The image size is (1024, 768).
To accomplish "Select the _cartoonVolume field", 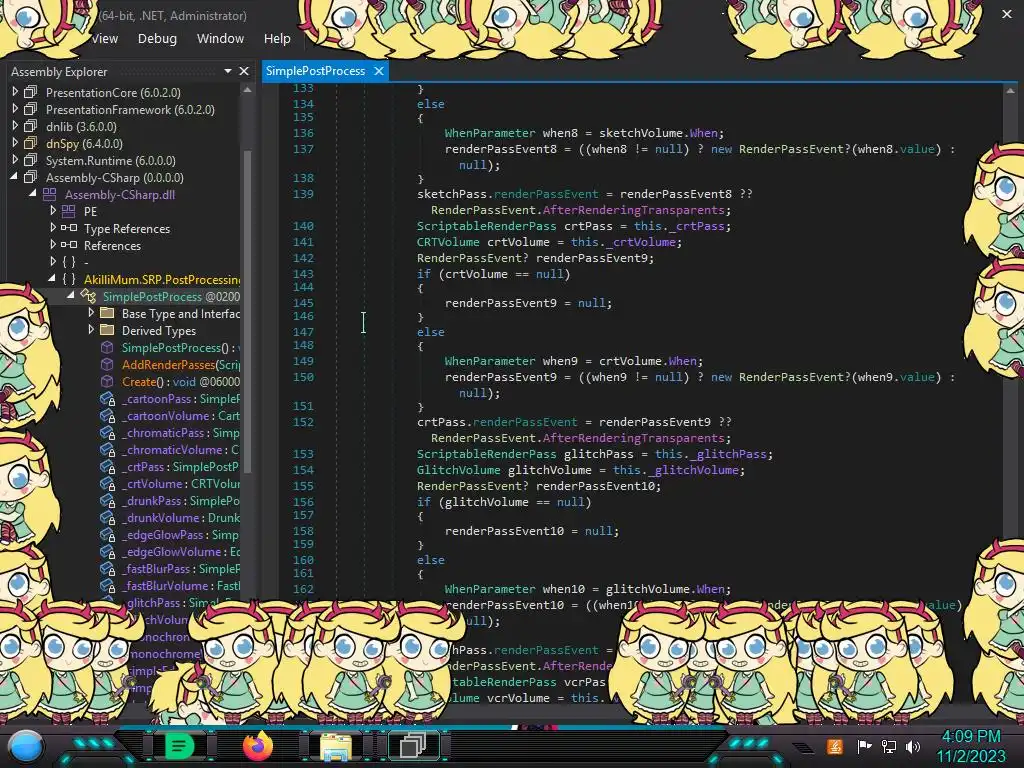I will tap(181, 415).
